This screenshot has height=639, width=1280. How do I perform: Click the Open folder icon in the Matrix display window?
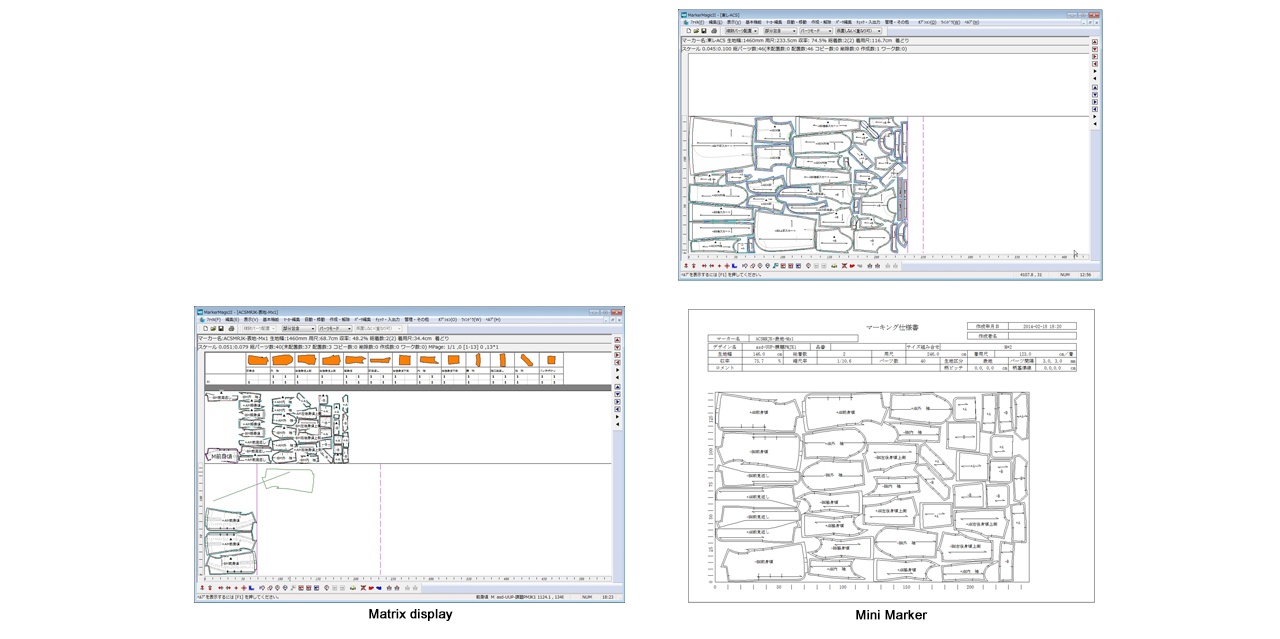(213, 328)
